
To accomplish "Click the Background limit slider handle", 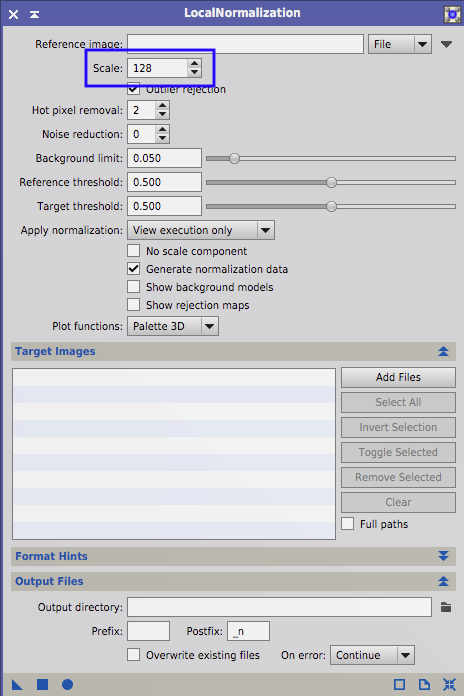I will click(x=234, y=158).
